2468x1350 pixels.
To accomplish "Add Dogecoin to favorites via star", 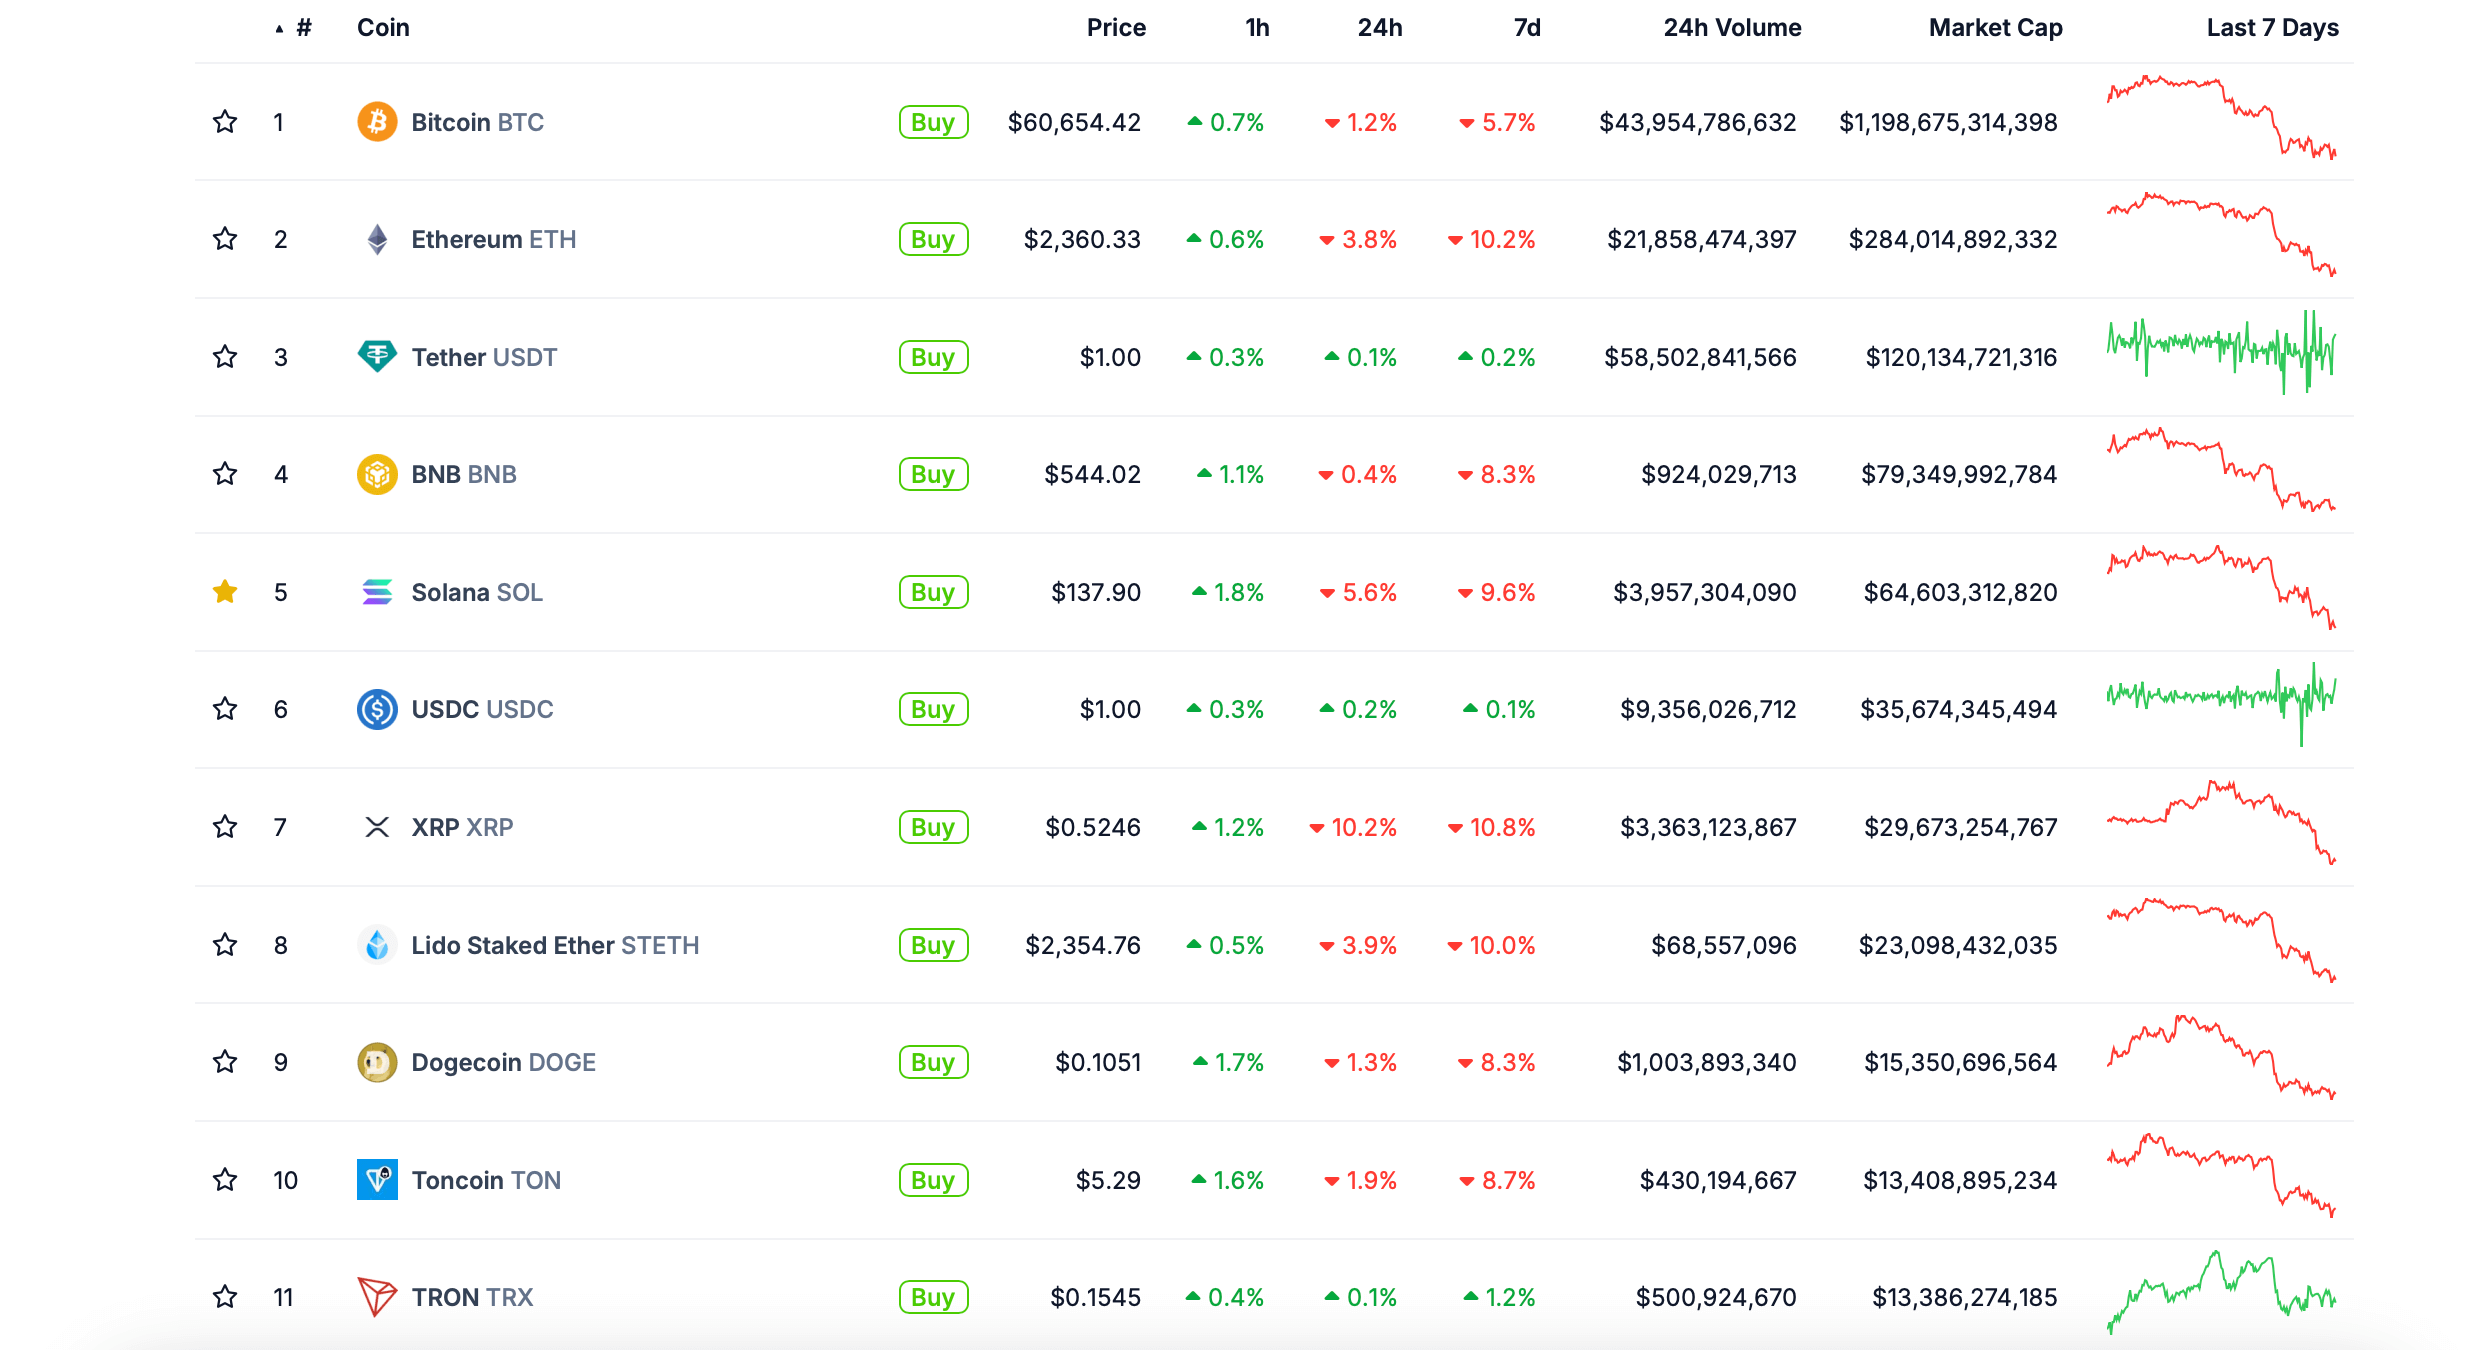I will 225,1062.
